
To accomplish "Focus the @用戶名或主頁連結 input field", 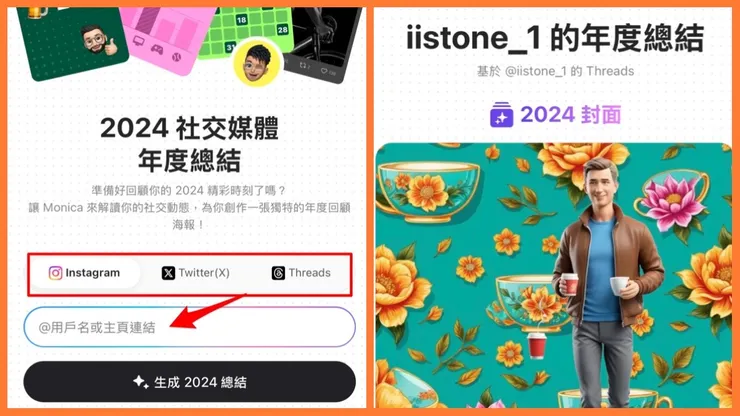I will 189,327.
